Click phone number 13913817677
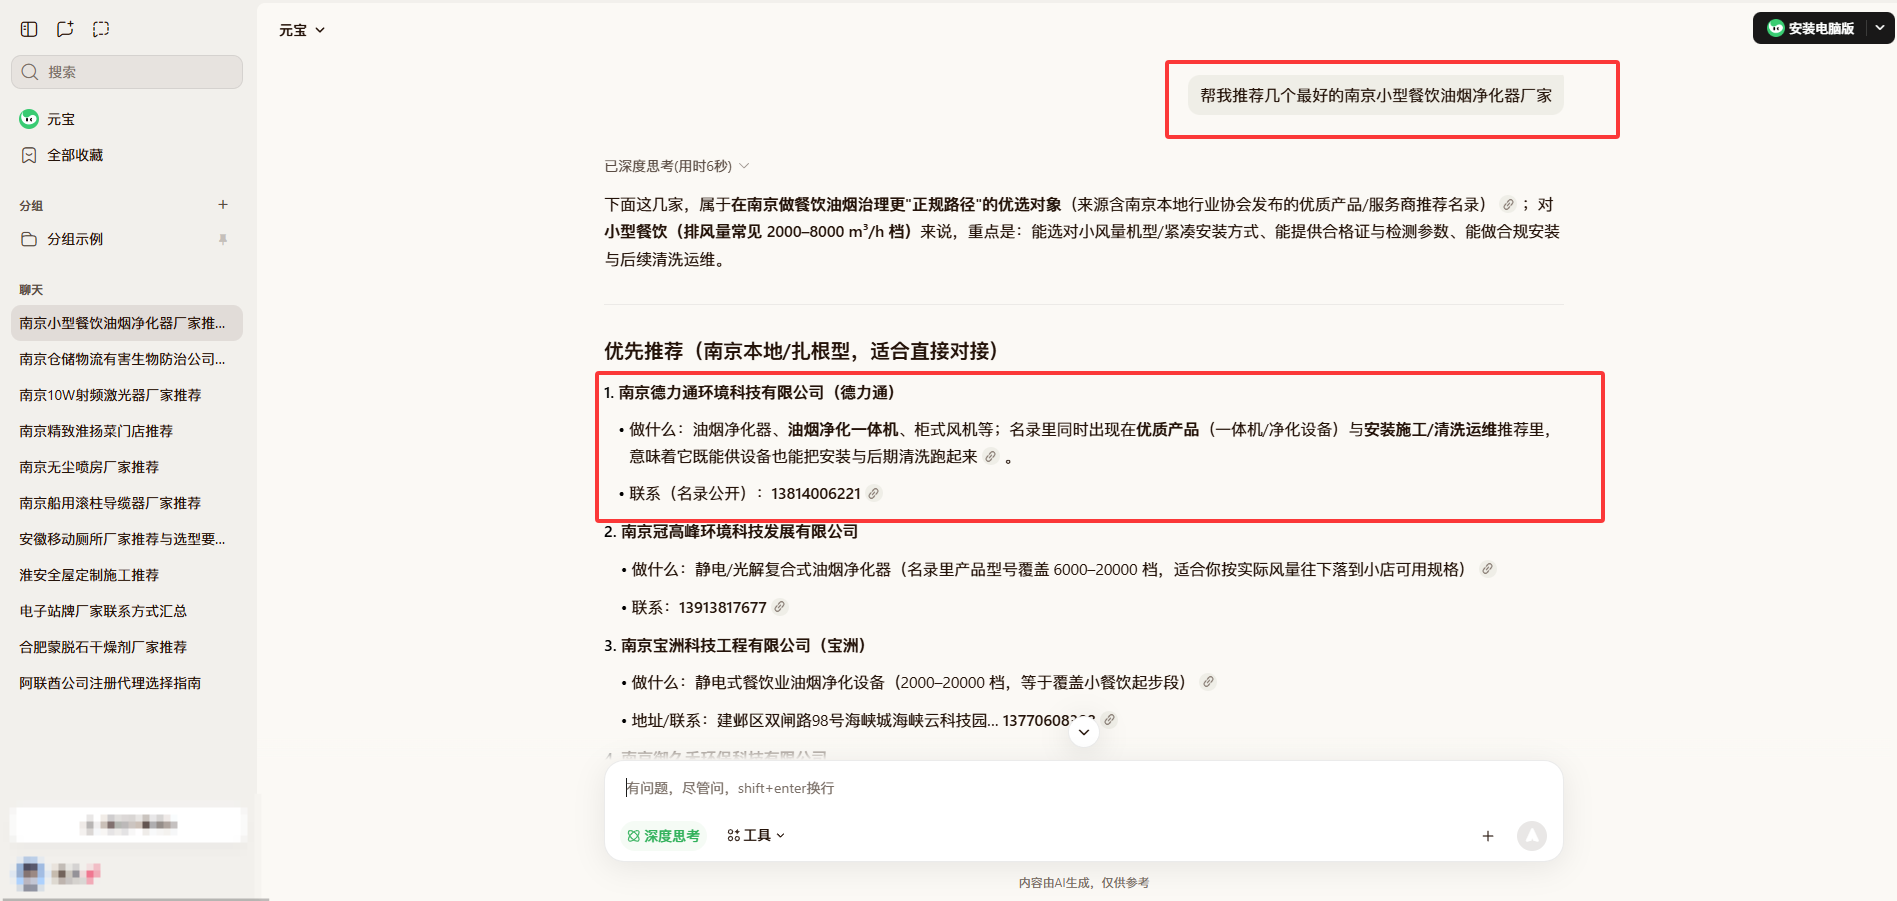Image resolution: width=1897 pixels, height=901 pixels. click(722, 608)
